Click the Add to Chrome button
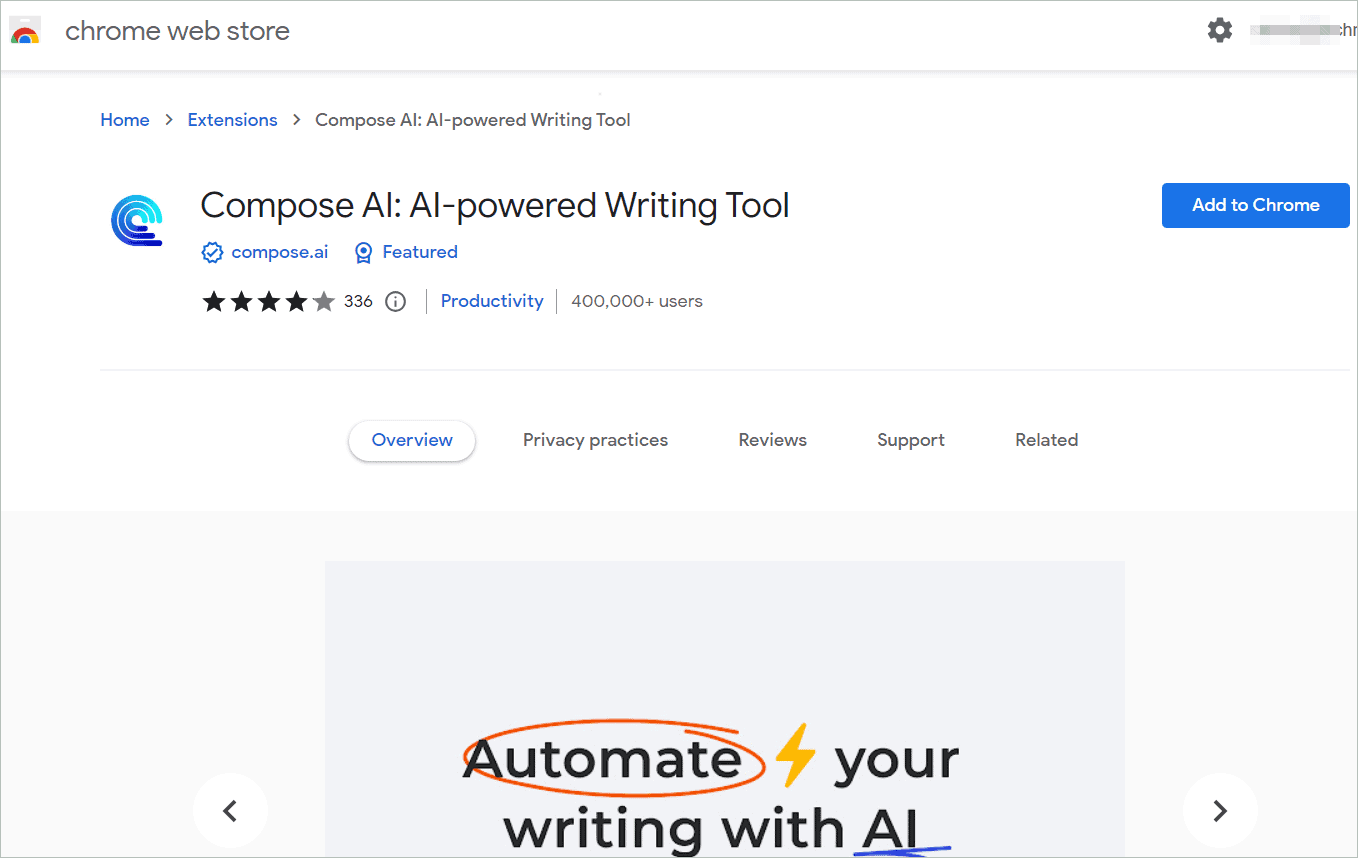Viewport: 1358px width, 858px height. click(1256, 205)
